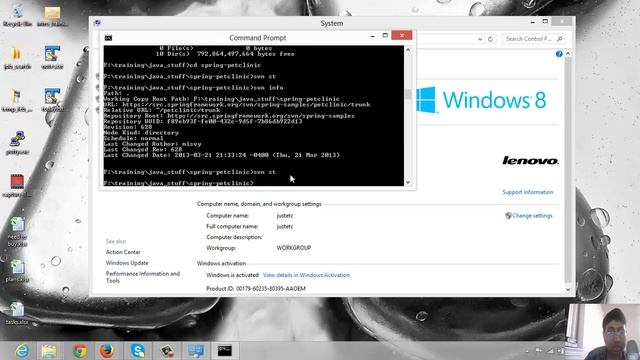The image size is (640, 360).
Task: Open View details in Windows Activation
Action: pyautogui.click(x=306, y=275)
